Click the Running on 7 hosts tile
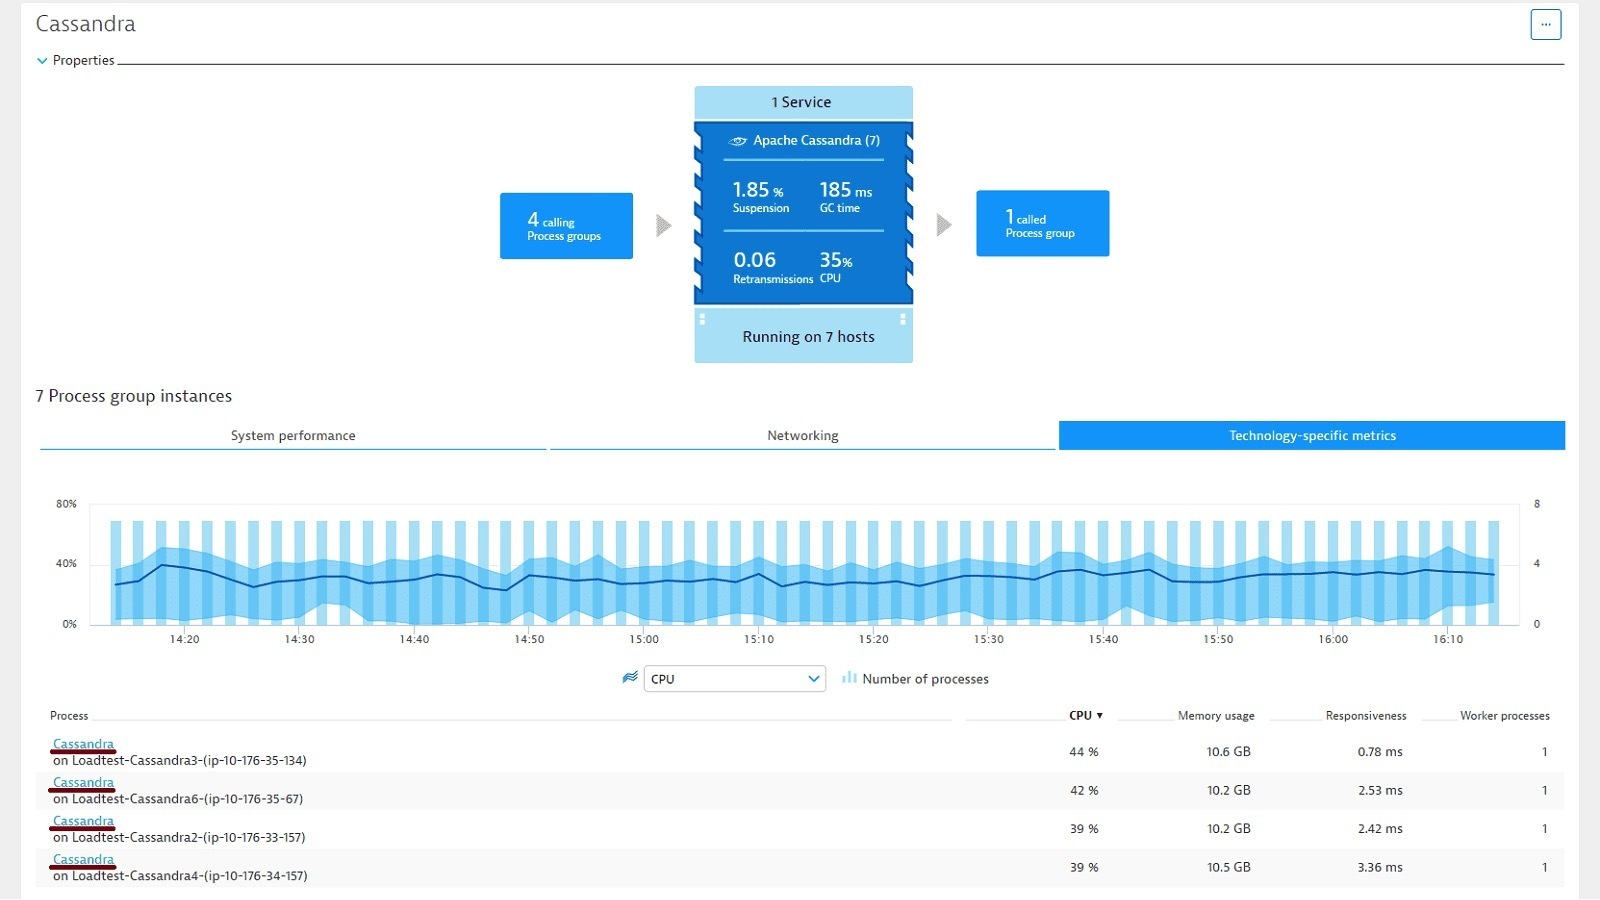Image resolution: width=1600 pixels, height=900 pixels. click(803, 336)
